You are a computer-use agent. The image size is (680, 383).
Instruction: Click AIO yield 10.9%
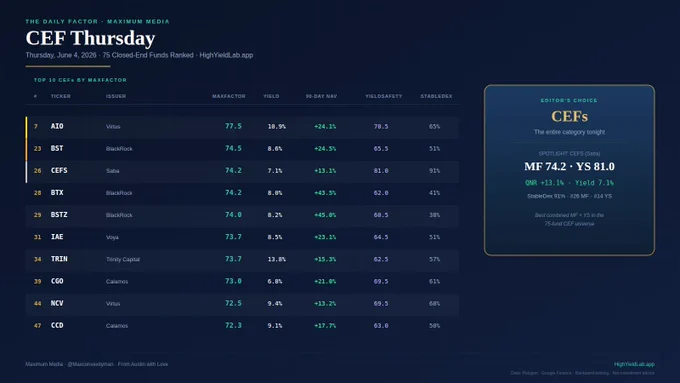(276, 127)
